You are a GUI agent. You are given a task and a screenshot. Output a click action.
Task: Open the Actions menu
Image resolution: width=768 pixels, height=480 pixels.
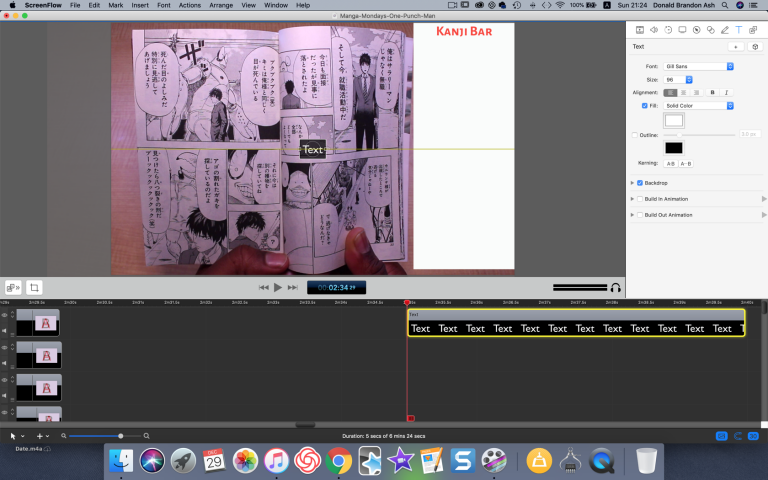[190, 5]
